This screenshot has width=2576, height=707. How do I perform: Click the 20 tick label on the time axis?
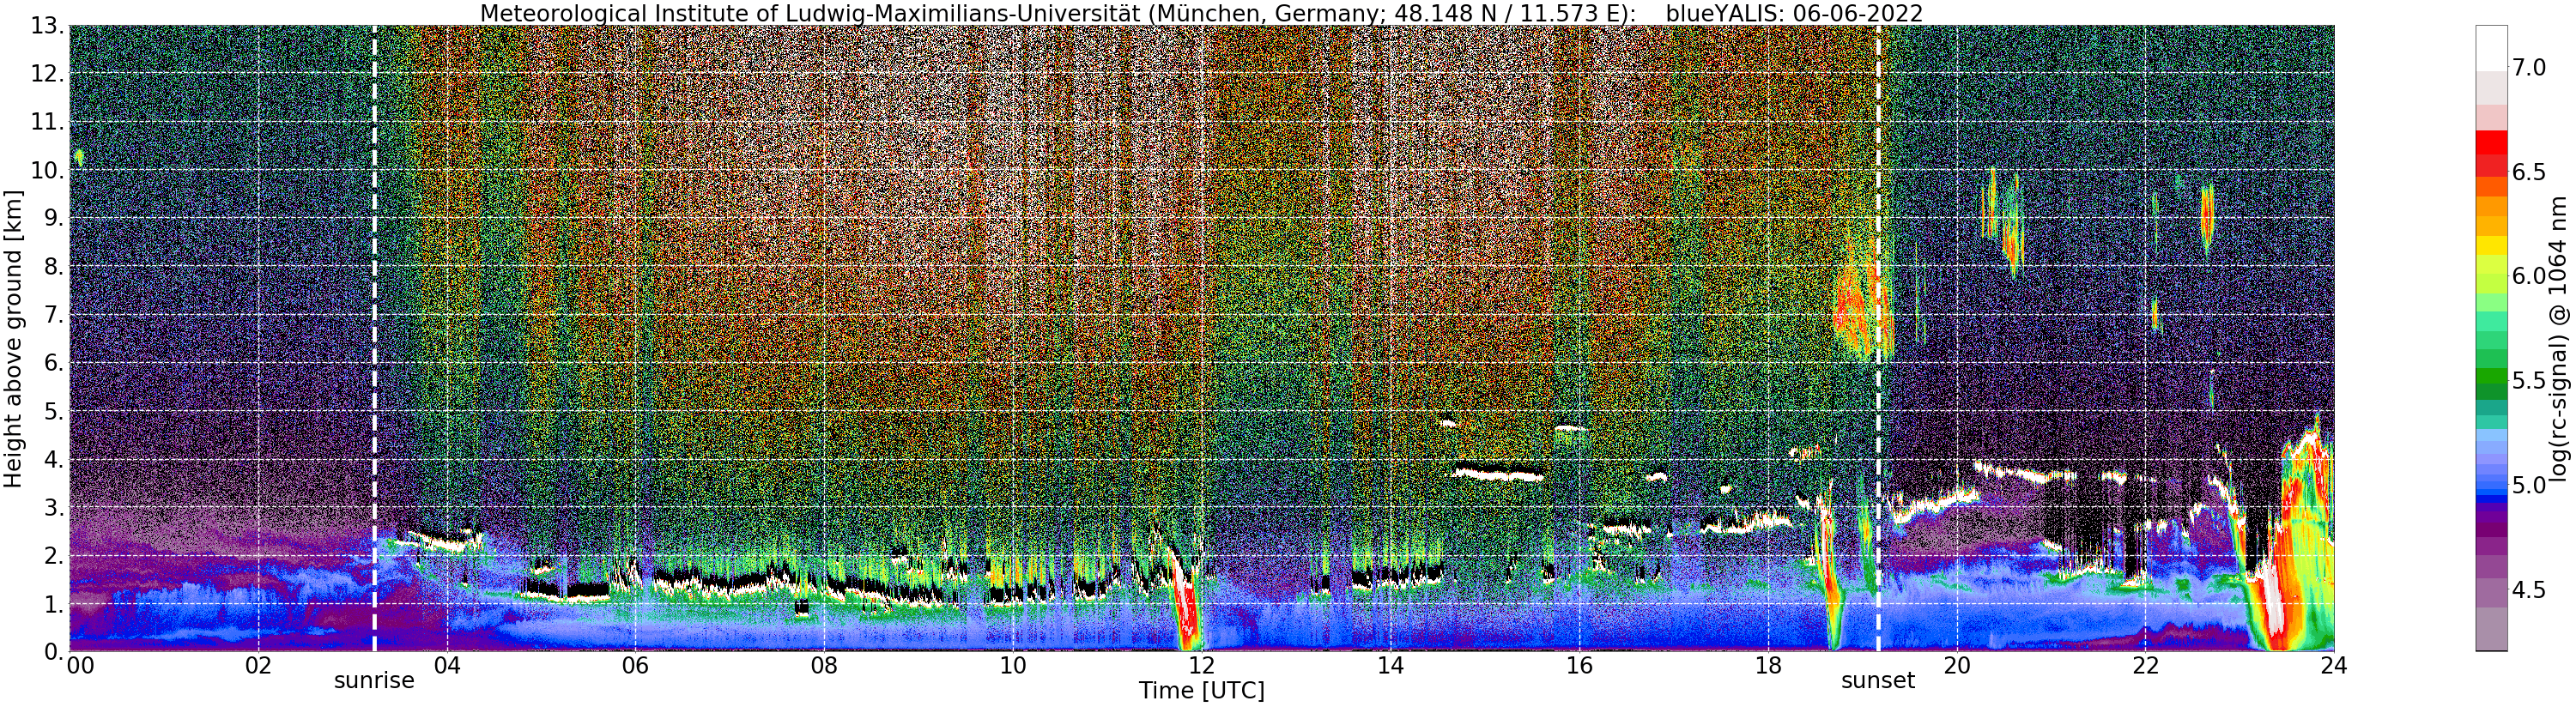(1956, 666)
